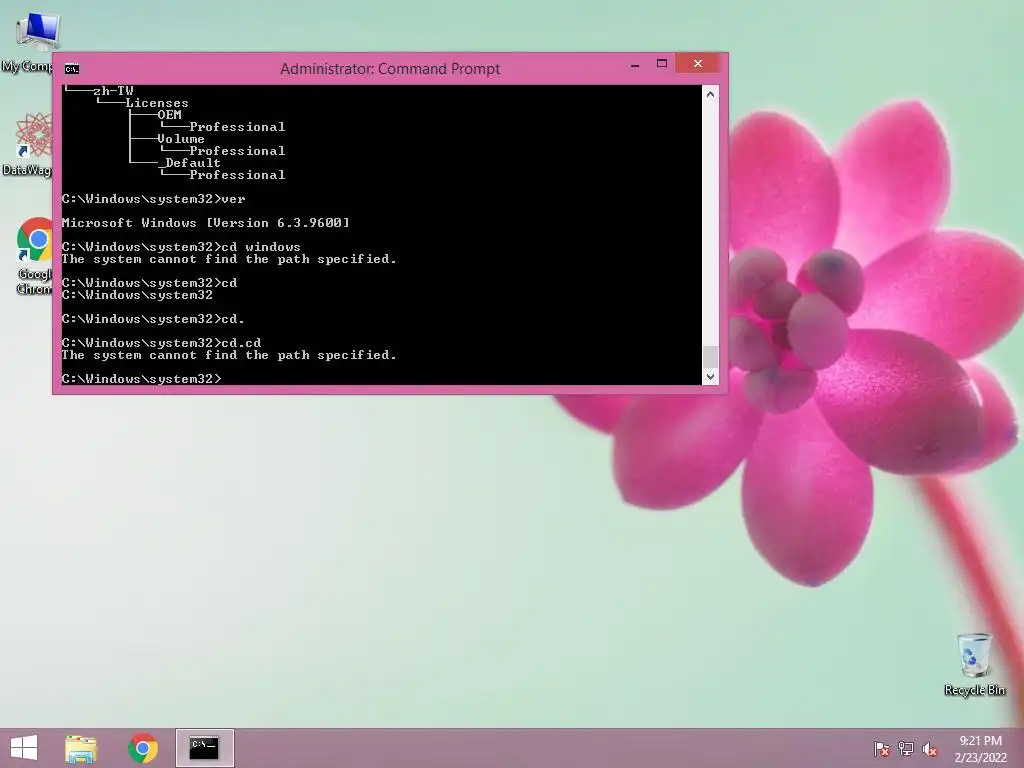The image size is (1024, 768).
Task: Maximize the Command Prompt window
Action: (662, 63)
